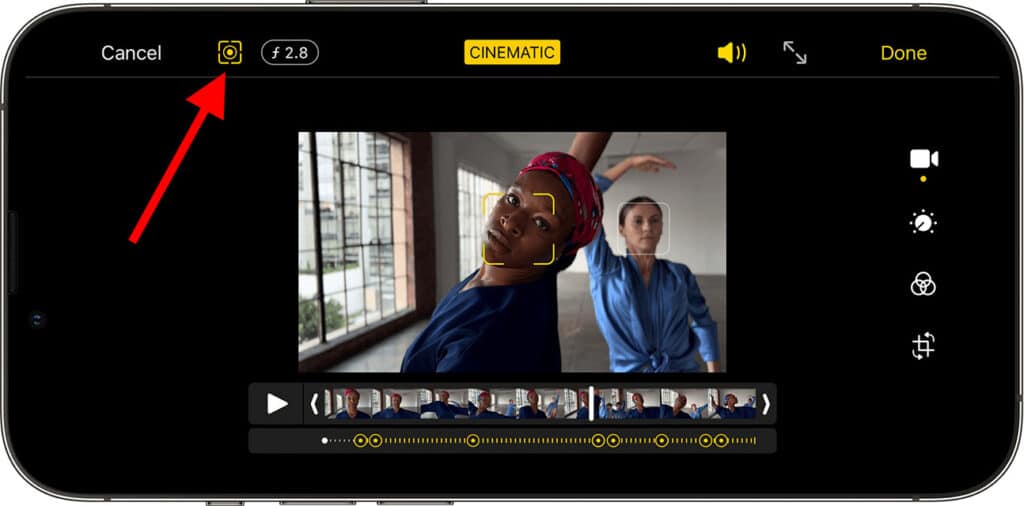Open the adjustments dial tool
Image resolution: width=1024 pixels, height=506 pixels.
click(x=923, y=223)
